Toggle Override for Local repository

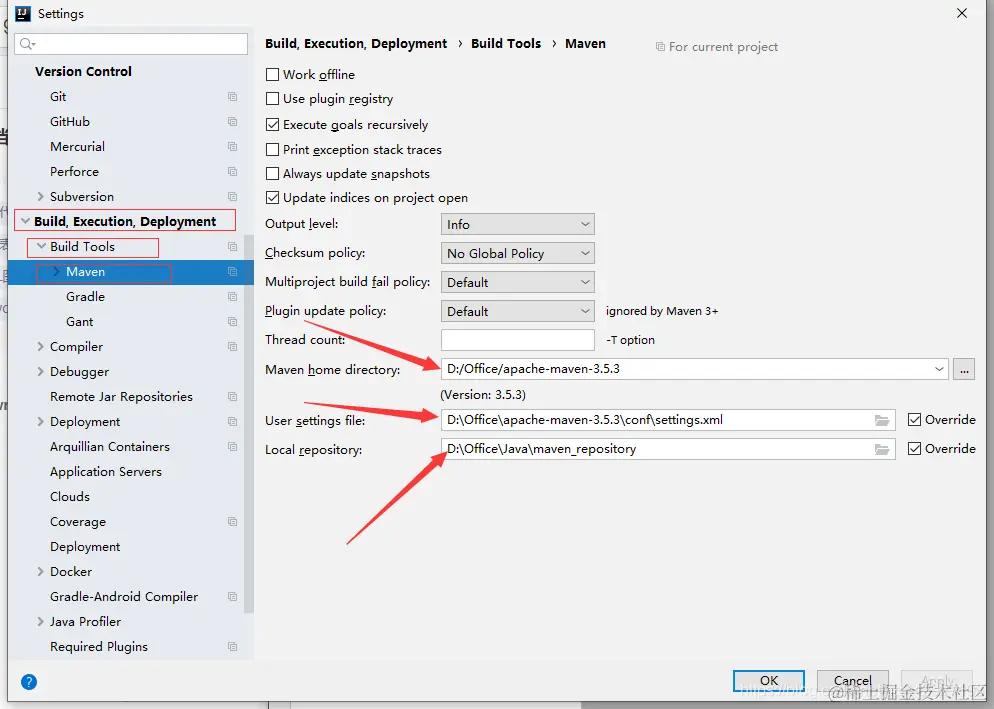coord(914,449)
